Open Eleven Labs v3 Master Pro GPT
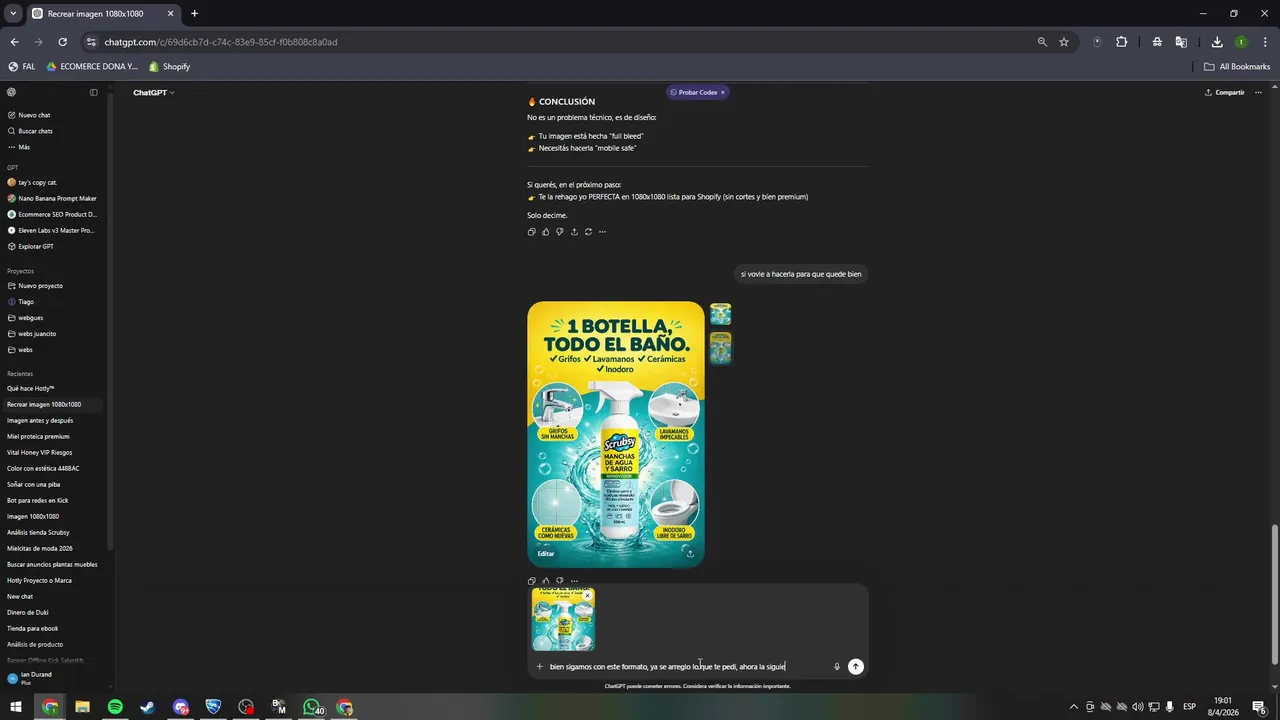This screenshot has height=720, width=1280. click(x=55, y=230)
